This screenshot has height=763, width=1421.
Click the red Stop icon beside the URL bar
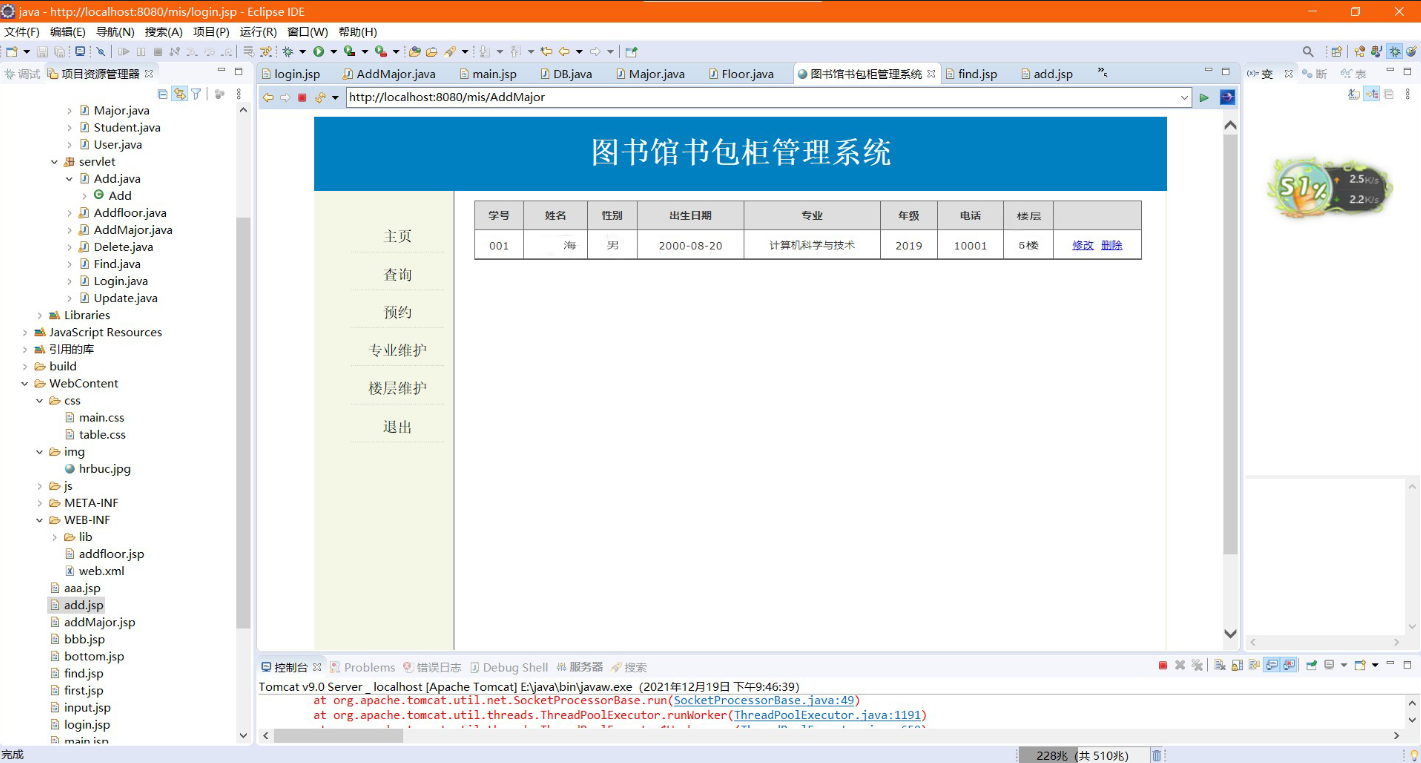[302, 97]
